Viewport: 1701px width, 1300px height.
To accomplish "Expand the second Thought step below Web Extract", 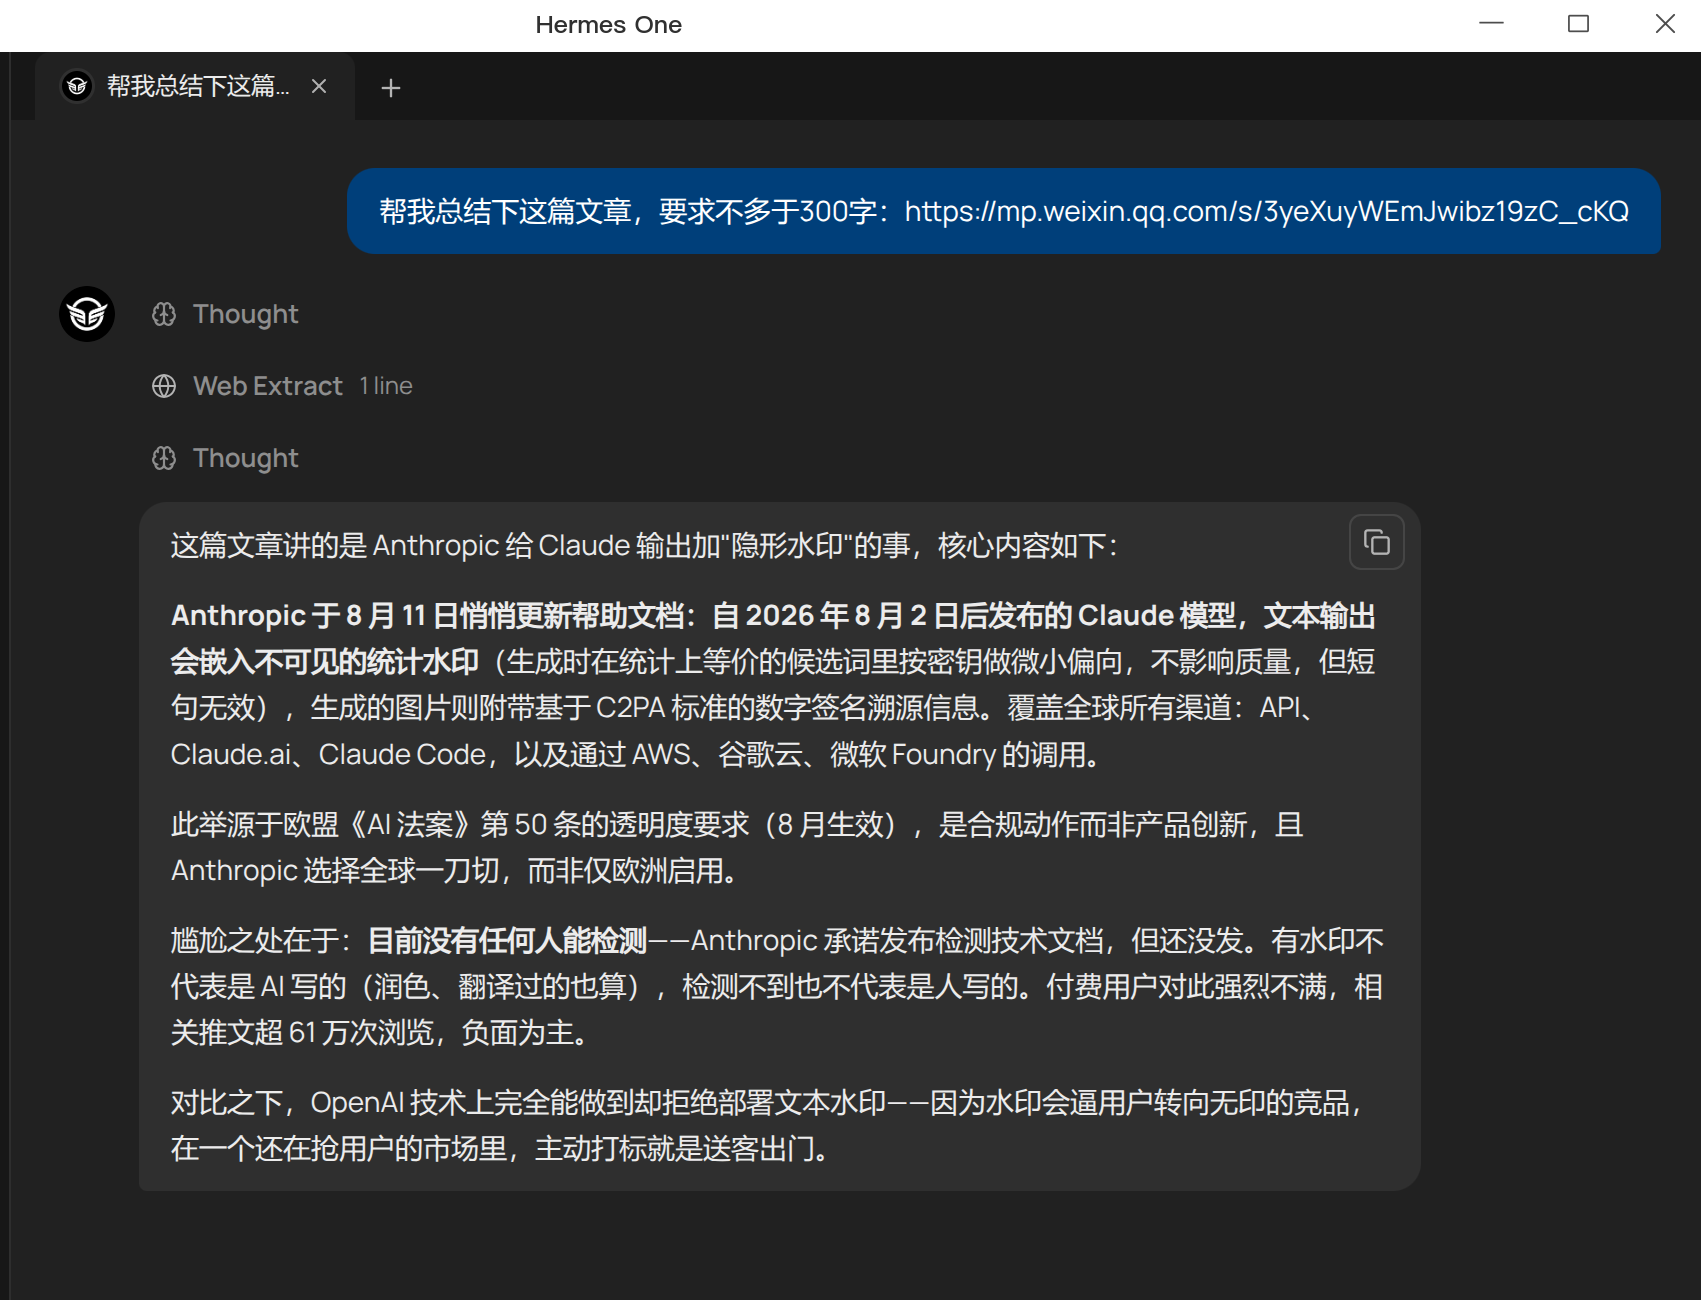I will (226, 458).
